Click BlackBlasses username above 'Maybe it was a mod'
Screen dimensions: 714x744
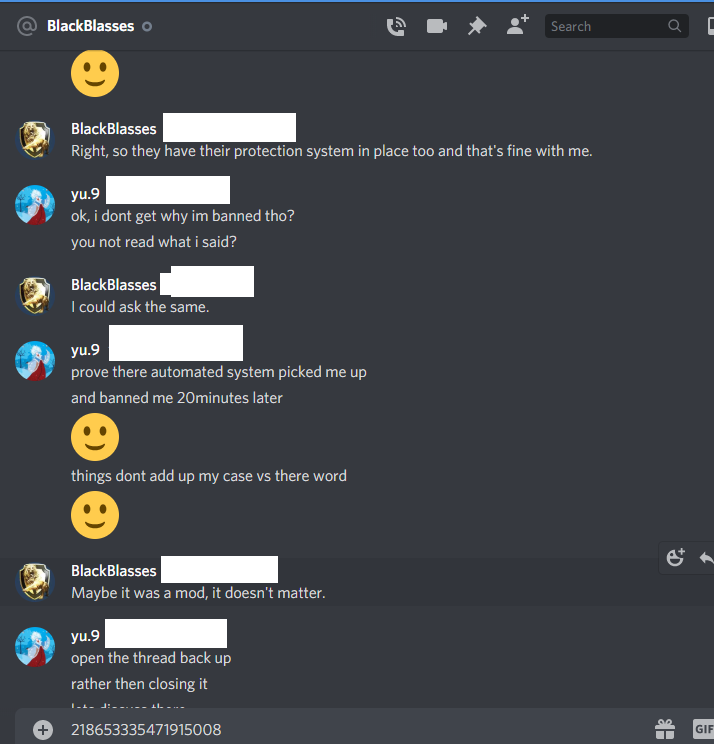coord(113,571)
